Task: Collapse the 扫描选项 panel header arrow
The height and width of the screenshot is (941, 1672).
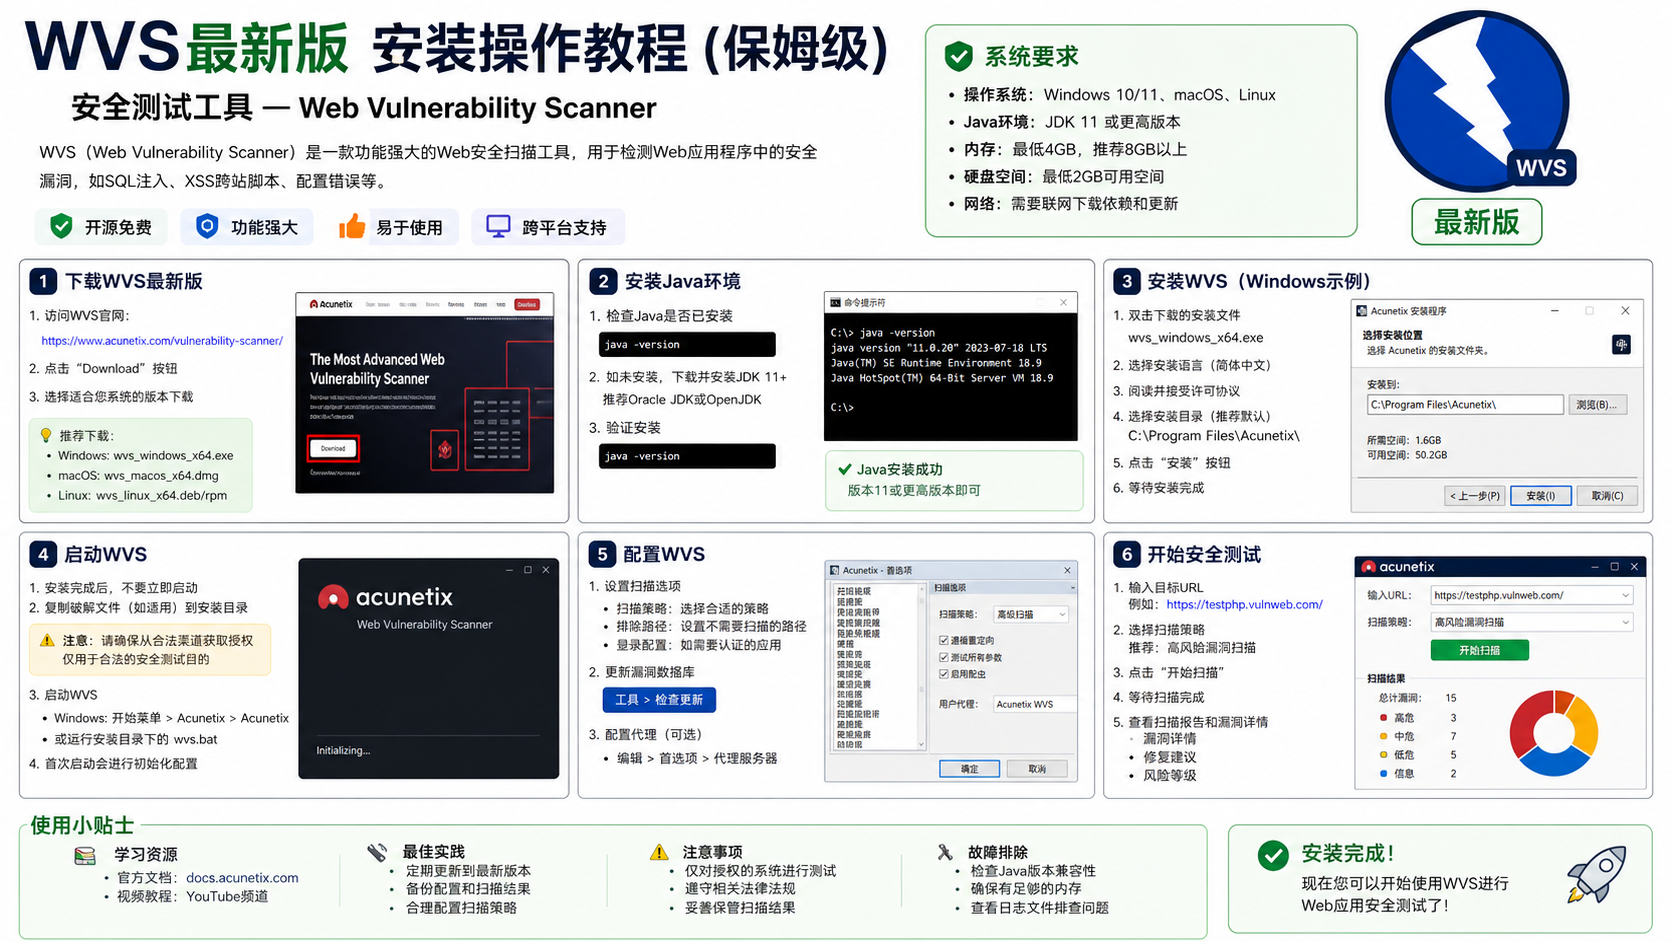Action: (x=1072, y=588)
